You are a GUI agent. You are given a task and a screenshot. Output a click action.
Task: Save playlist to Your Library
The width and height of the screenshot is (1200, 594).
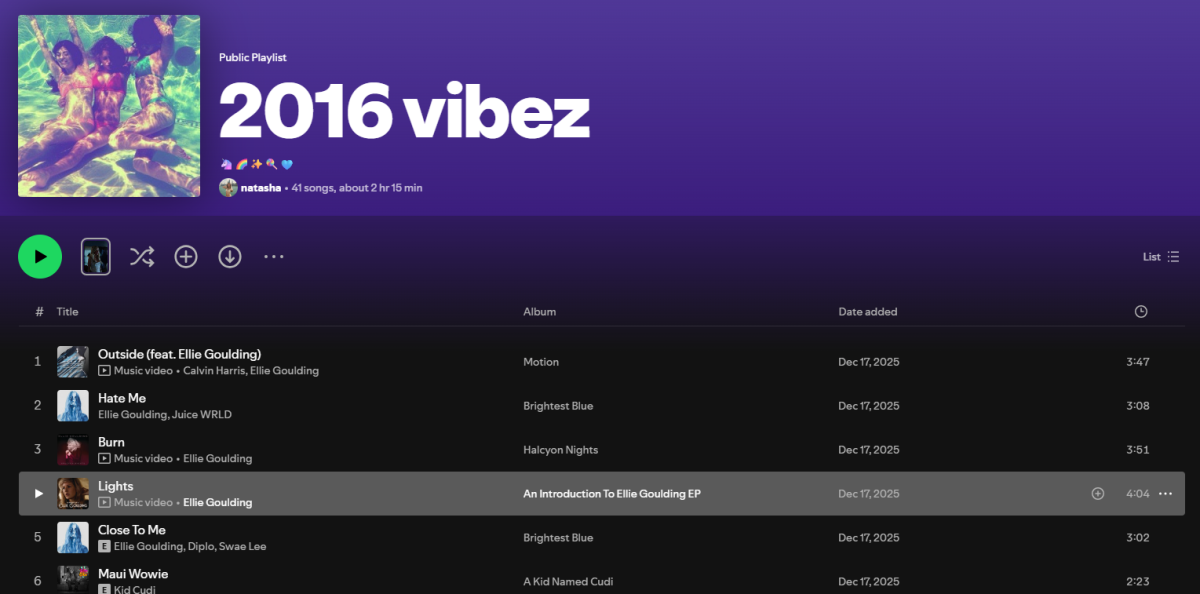(186, 257)
